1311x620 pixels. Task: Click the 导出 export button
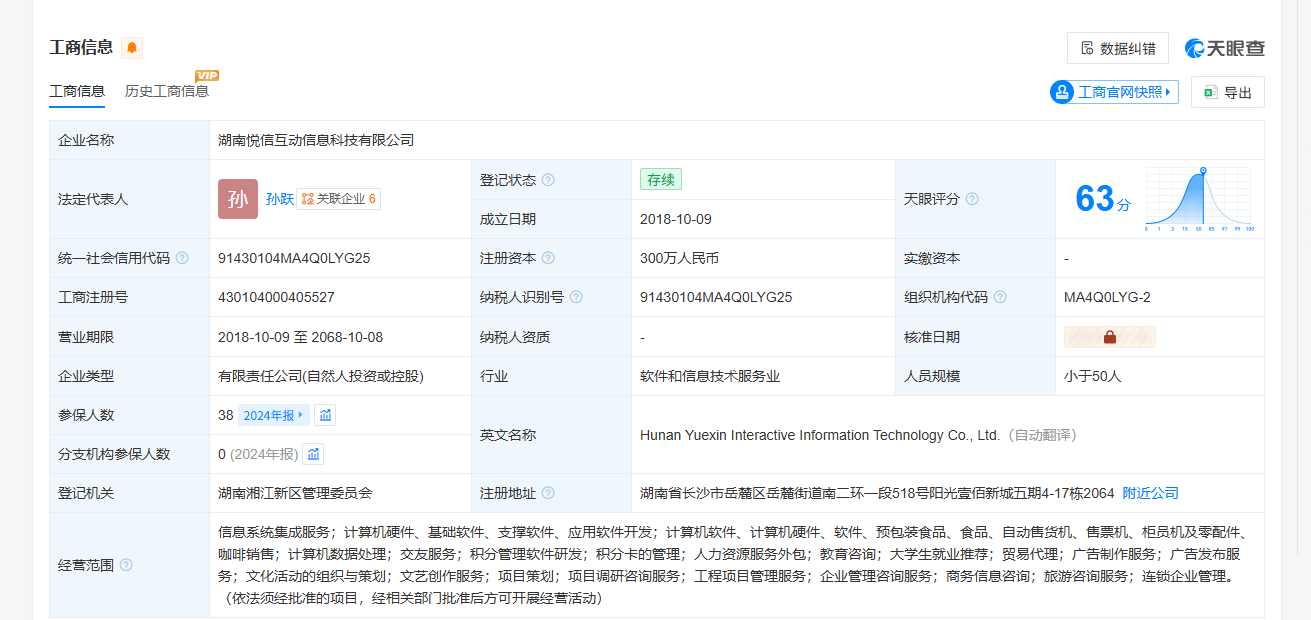coord(1227,92)
